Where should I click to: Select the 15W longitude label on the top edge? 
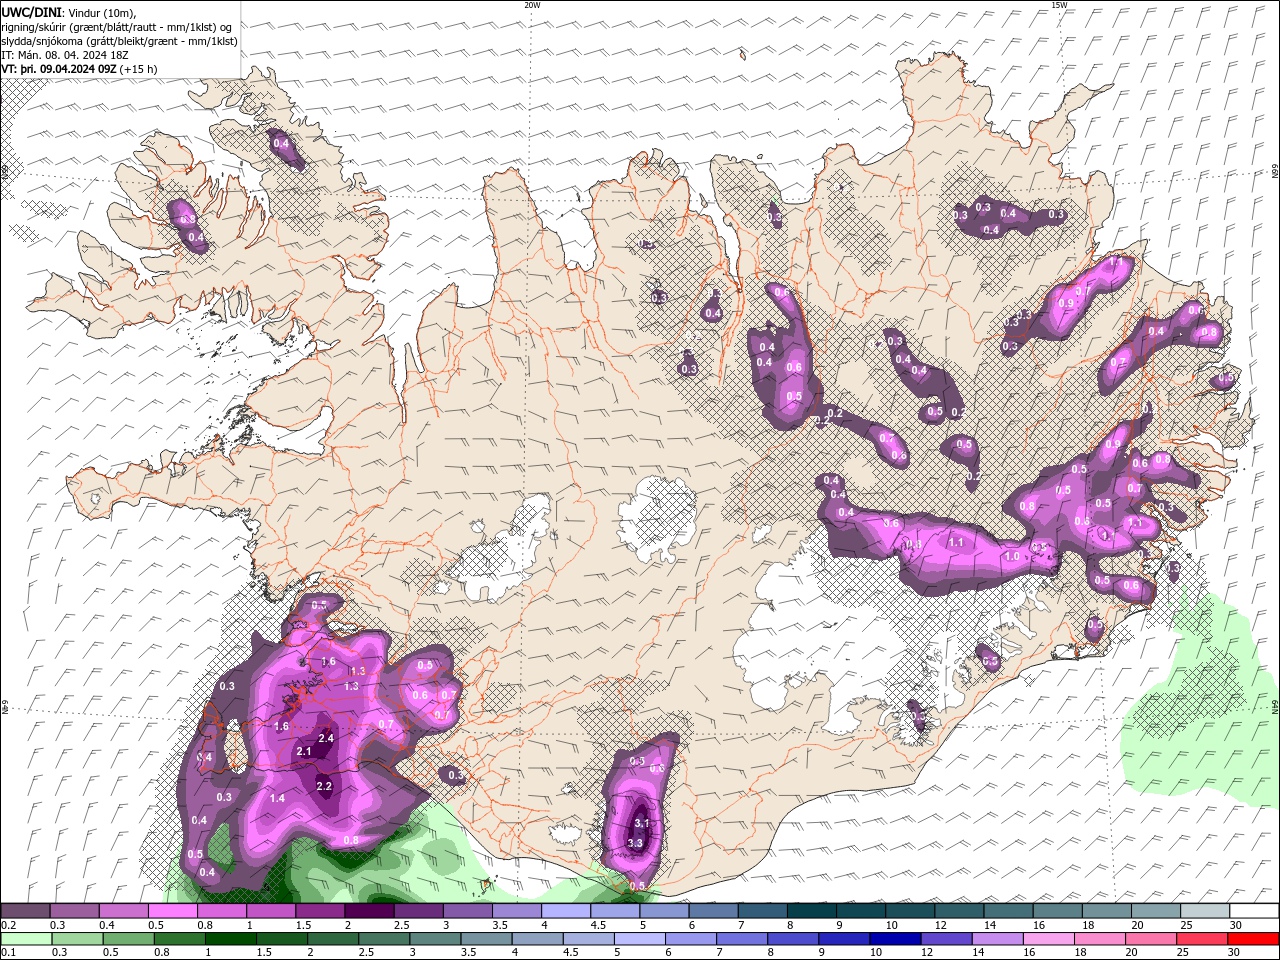[x=1059, y=5]
